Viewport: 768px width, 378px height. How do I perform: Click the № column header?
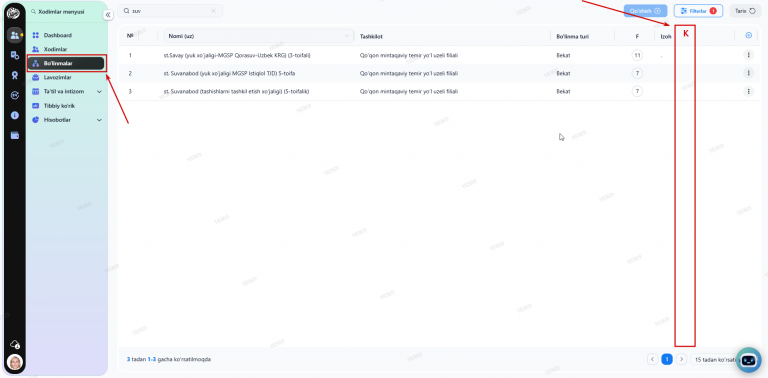pos(130,36)
